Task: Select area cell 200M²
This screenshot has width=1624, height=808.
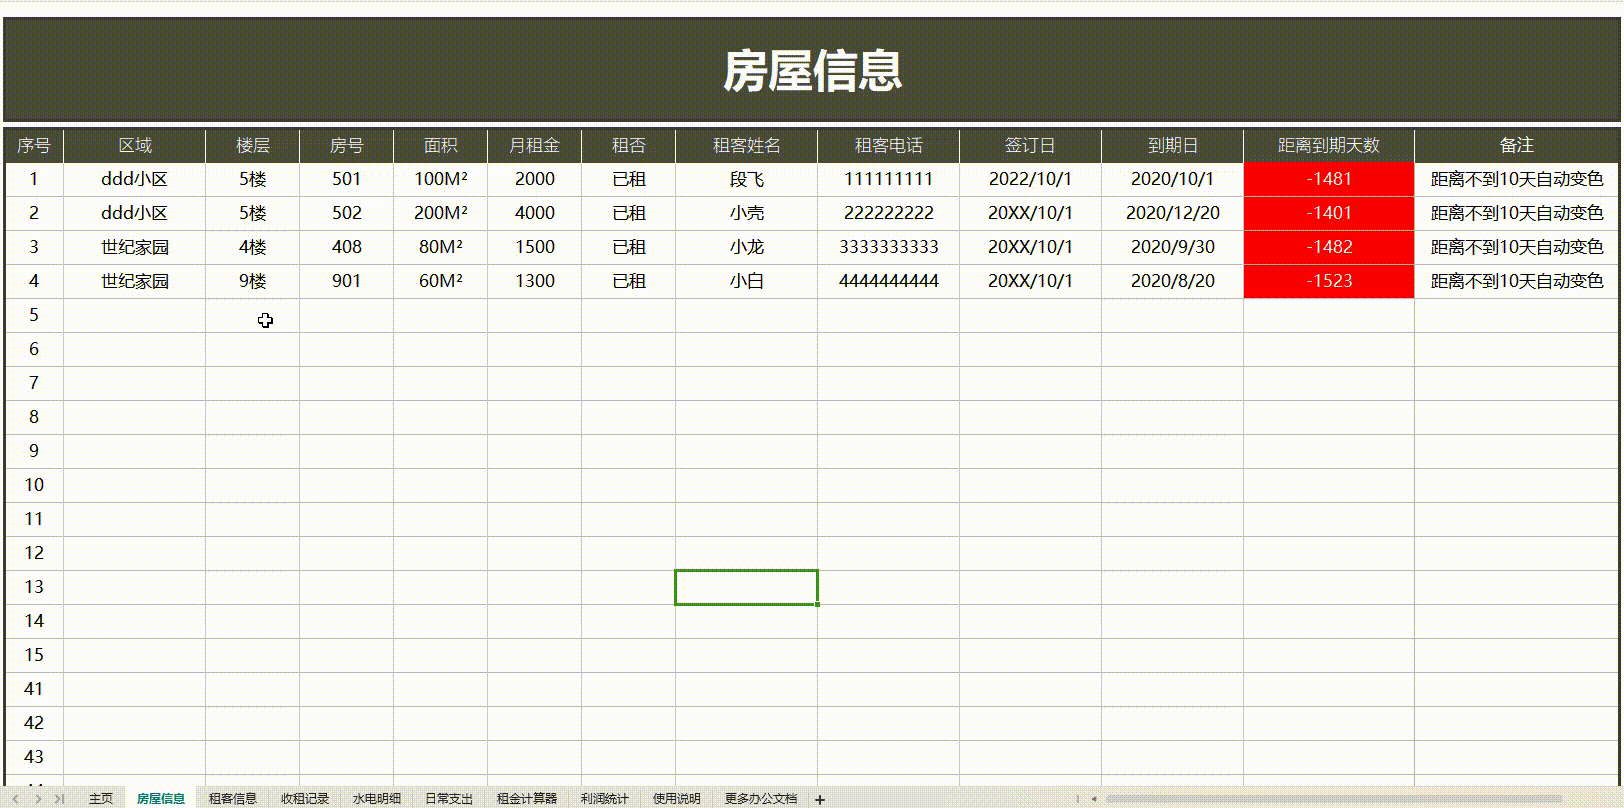Action: tap(441, 214)
